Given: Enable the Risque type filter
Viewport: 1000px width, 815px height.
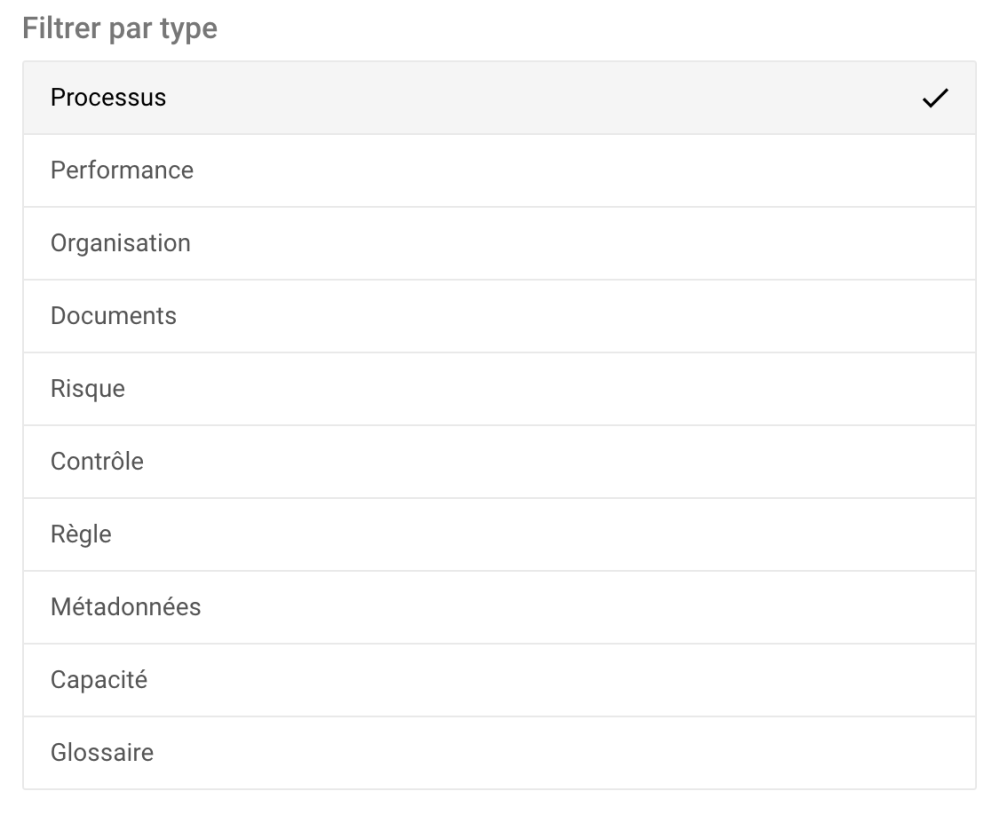Looking at the screenshot, I should (88, 389).
